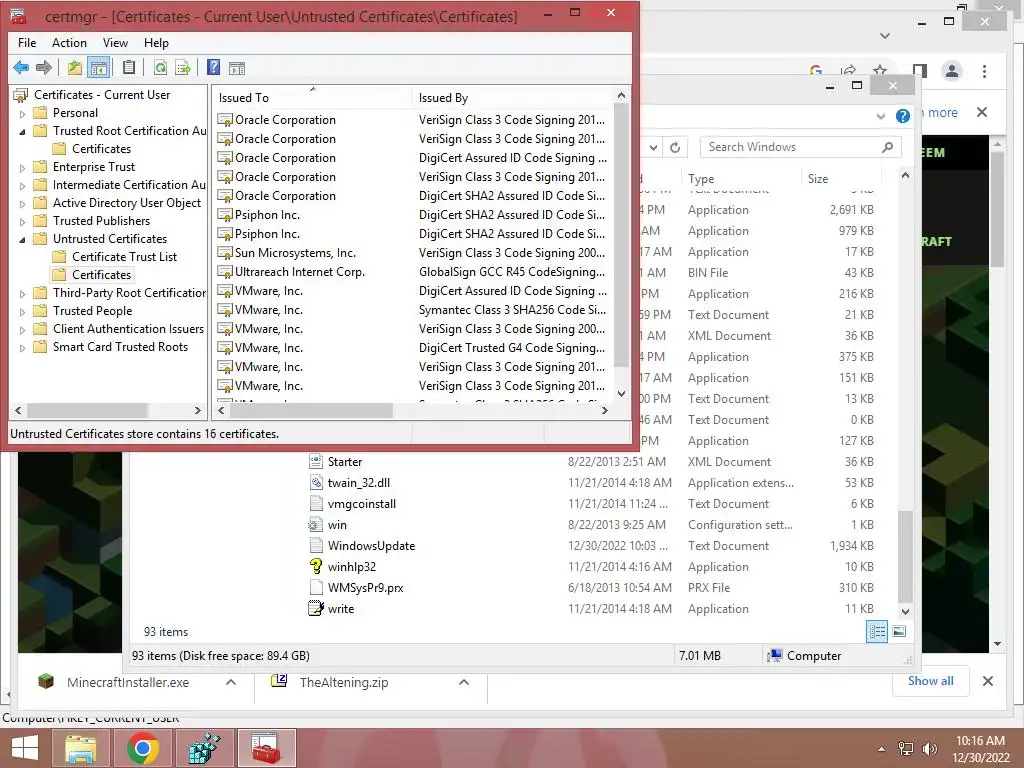Open TheAltening.zip download options chevron
The image size is (1024, 768).
pyautogui.click(x=464, y=682)
